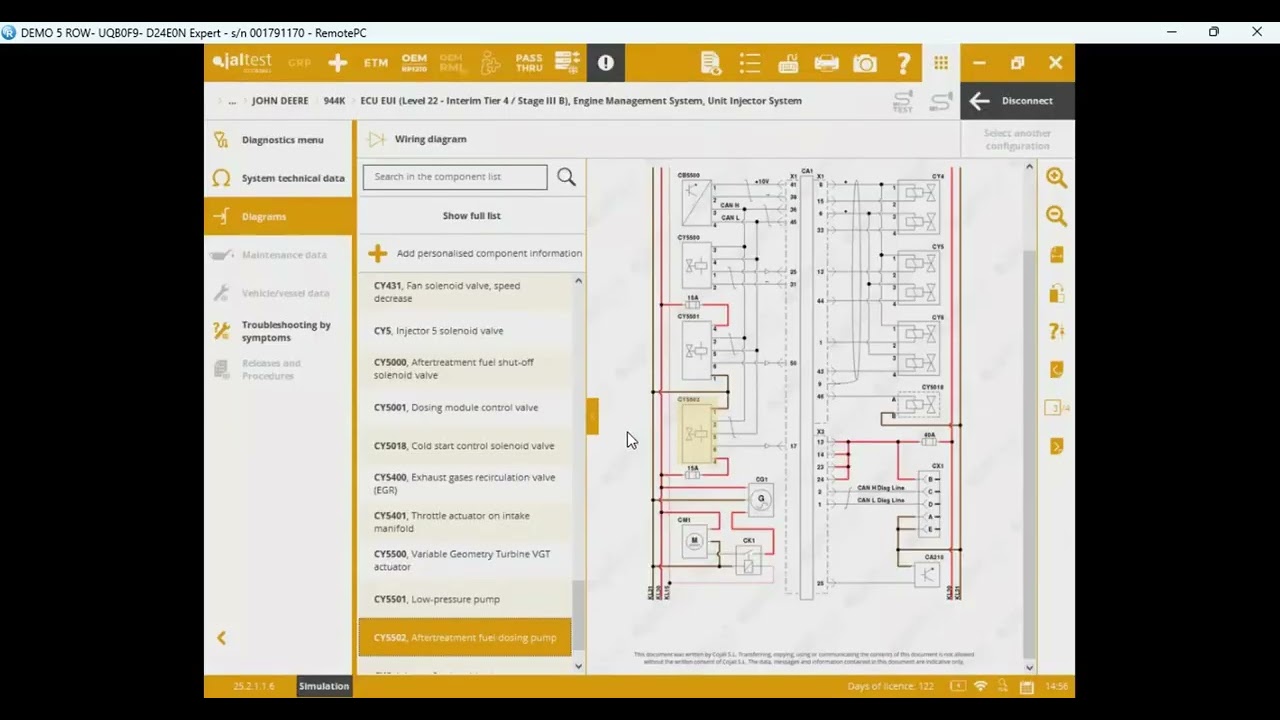
Task: Open the ETM module
Action: click(x=376, y=63)
